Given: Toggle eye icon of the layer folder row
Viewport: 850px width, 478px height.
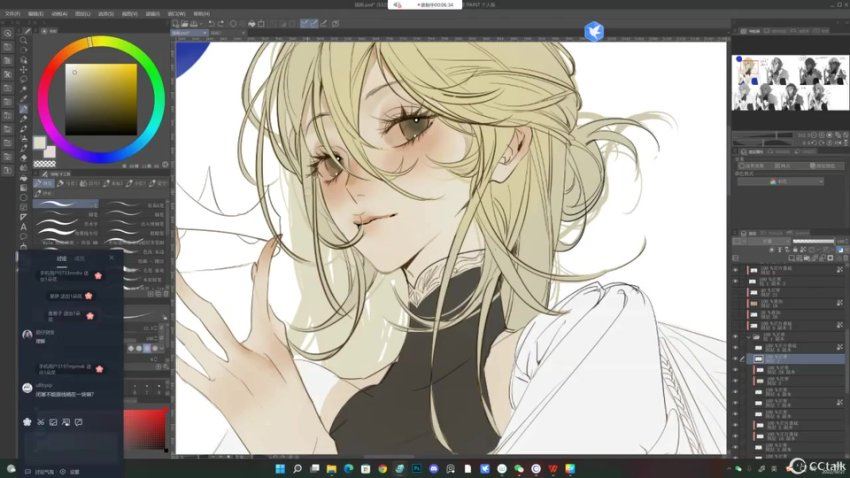Looking at the screenshot, I should [736, 337].
